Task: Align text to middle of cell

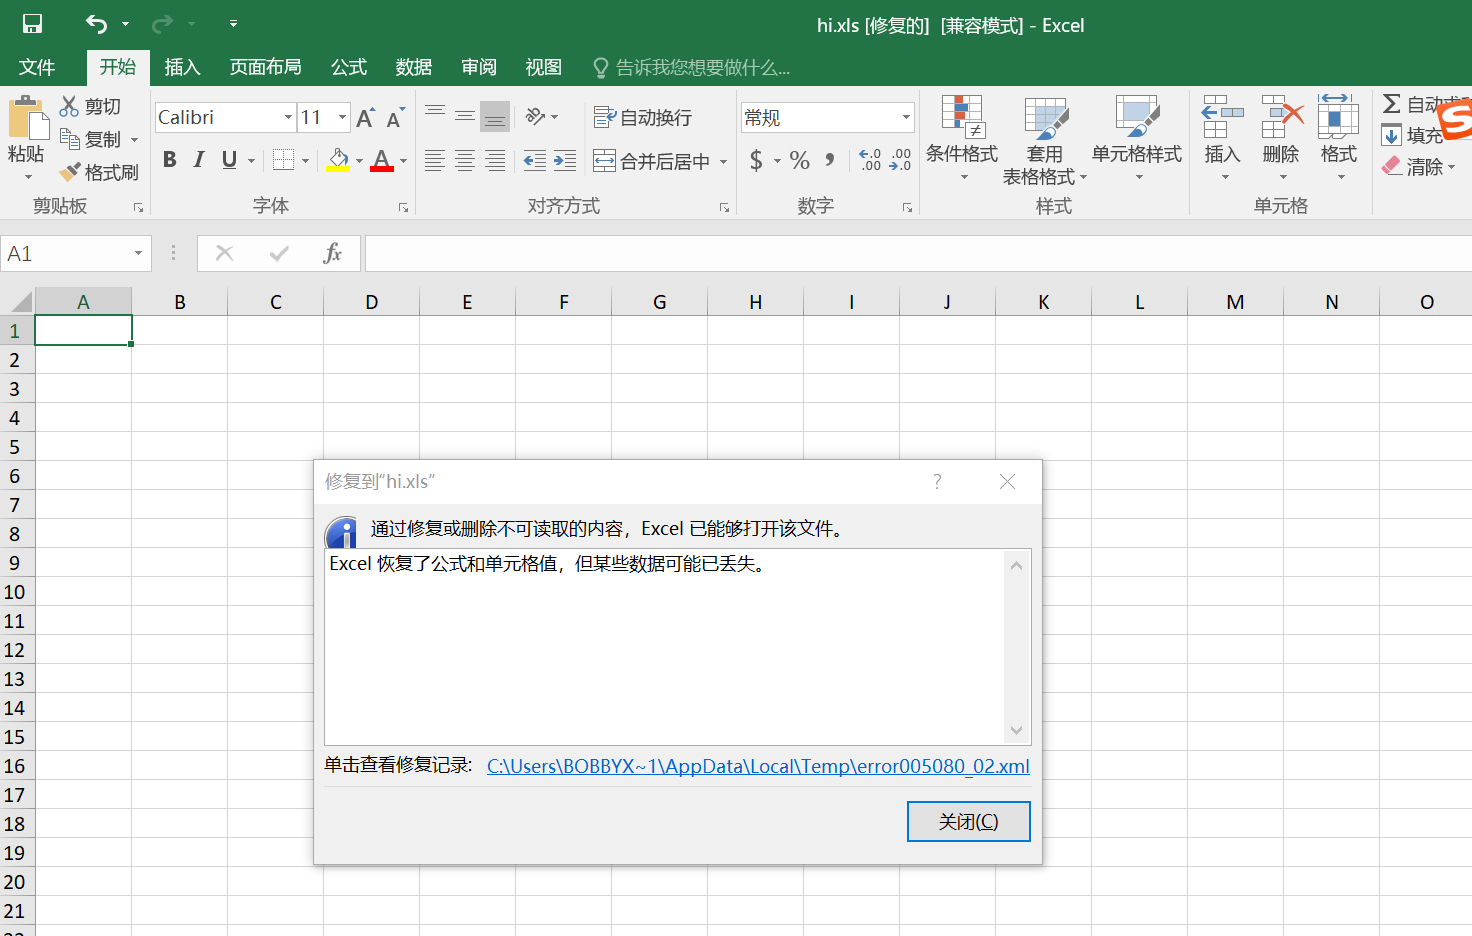Action: tap(465, 117)
